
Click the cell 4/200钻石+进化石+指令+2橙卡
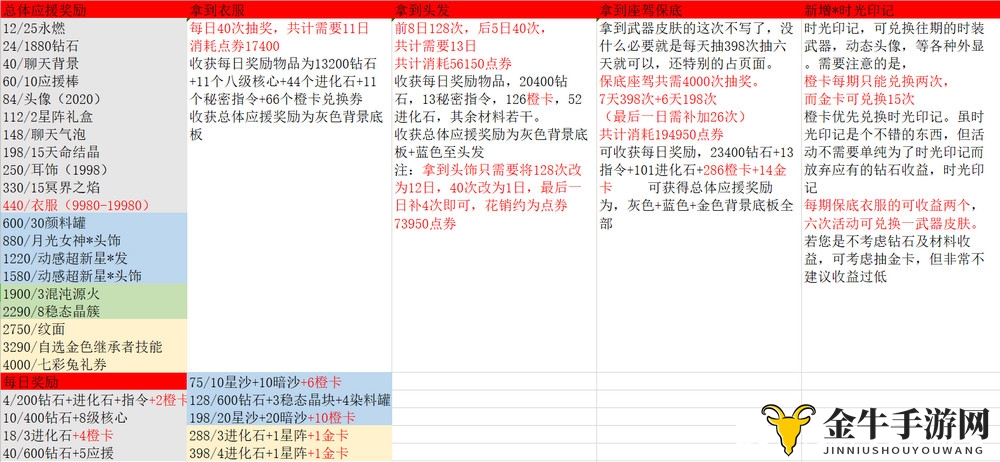[94, 400]
